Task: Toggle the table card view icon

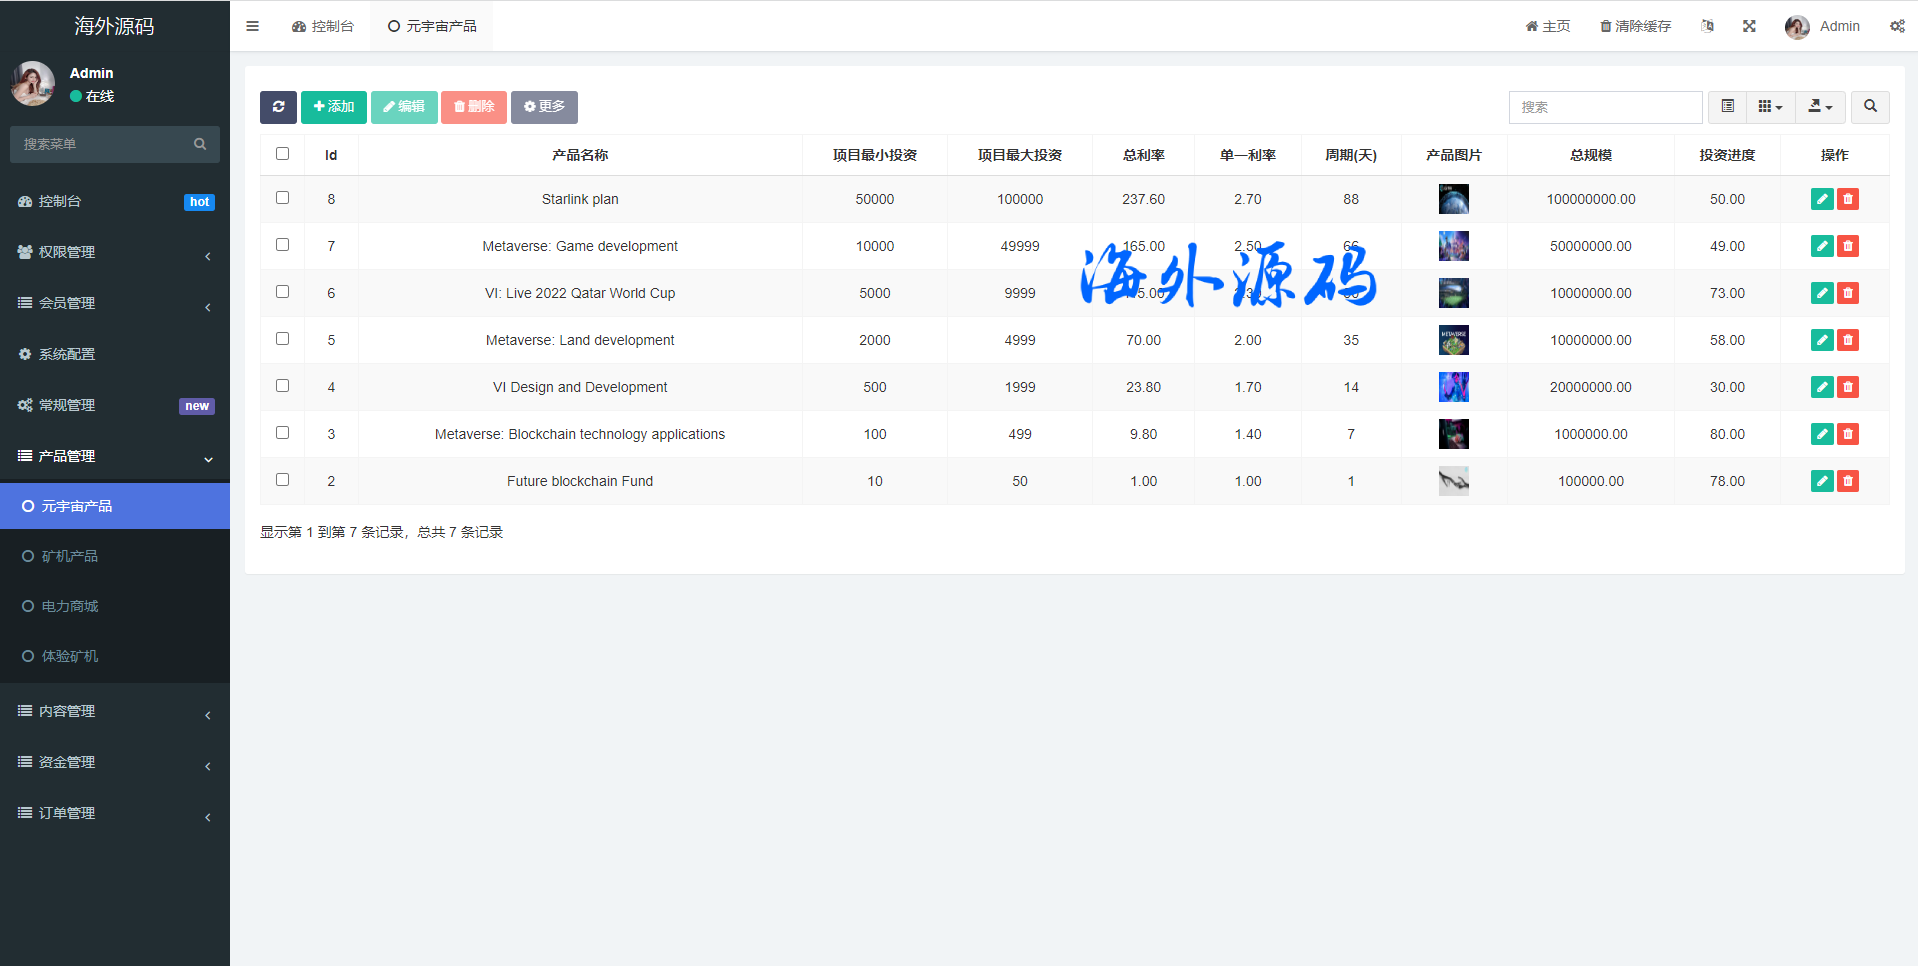Action: tap(1727, 107)
